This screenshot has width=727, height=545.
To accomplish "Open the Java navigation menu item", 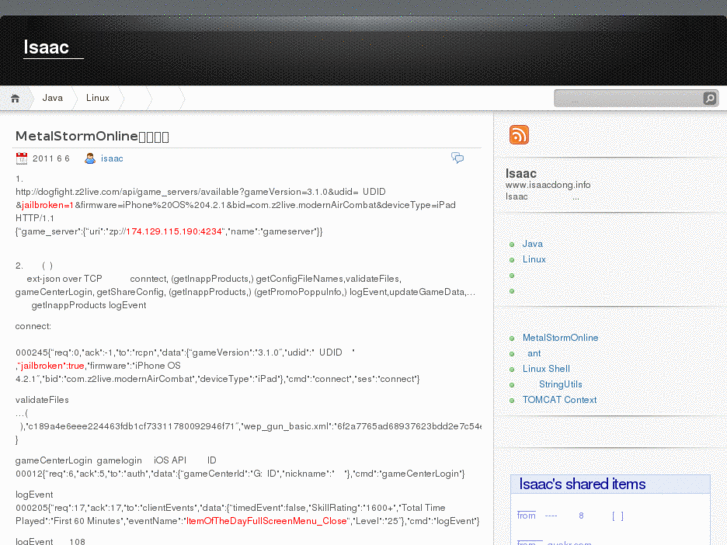I will click(x=52, y=98).
